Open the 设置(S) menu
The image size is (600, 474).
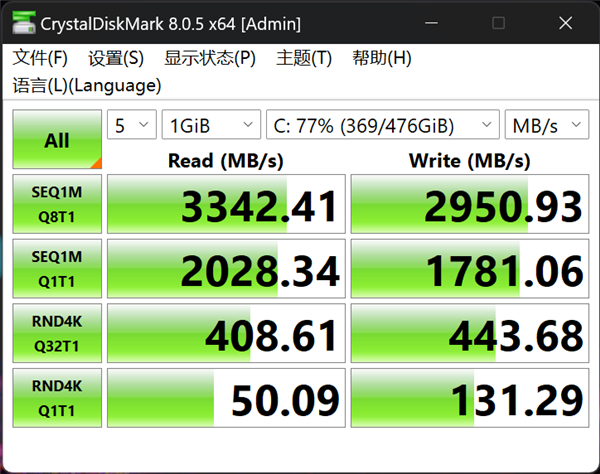pos(116,58)
